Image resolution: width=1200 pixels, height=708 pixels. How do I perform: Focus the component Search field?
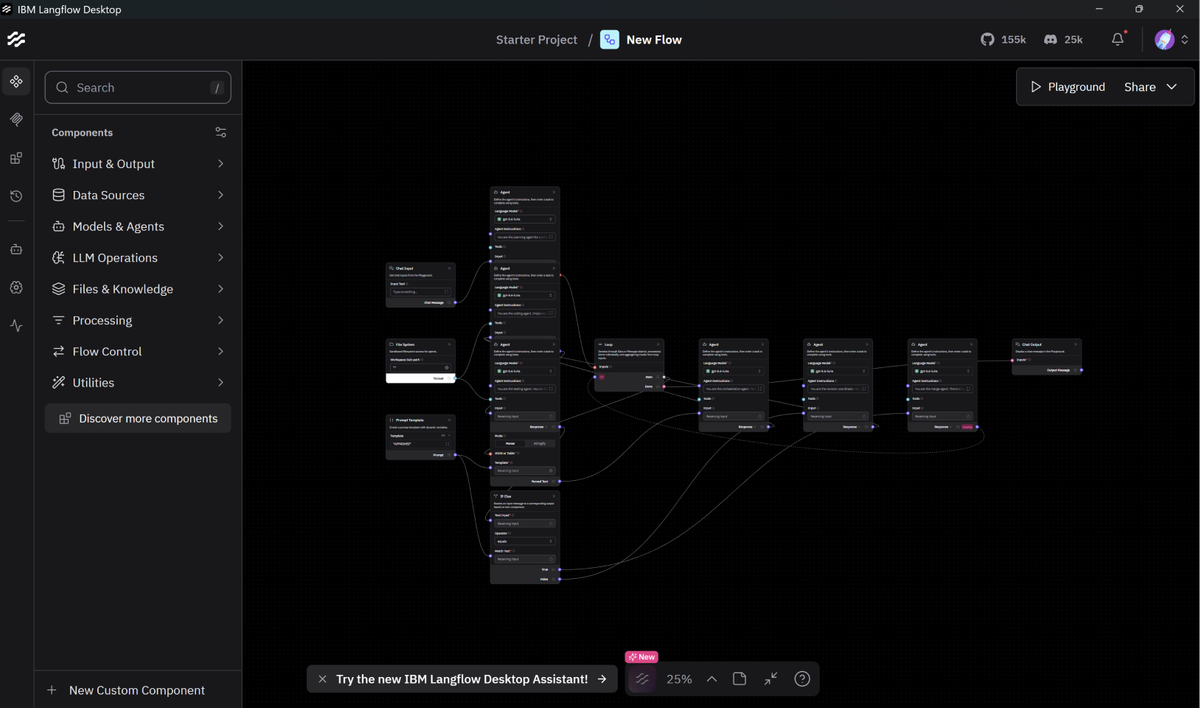138,87
